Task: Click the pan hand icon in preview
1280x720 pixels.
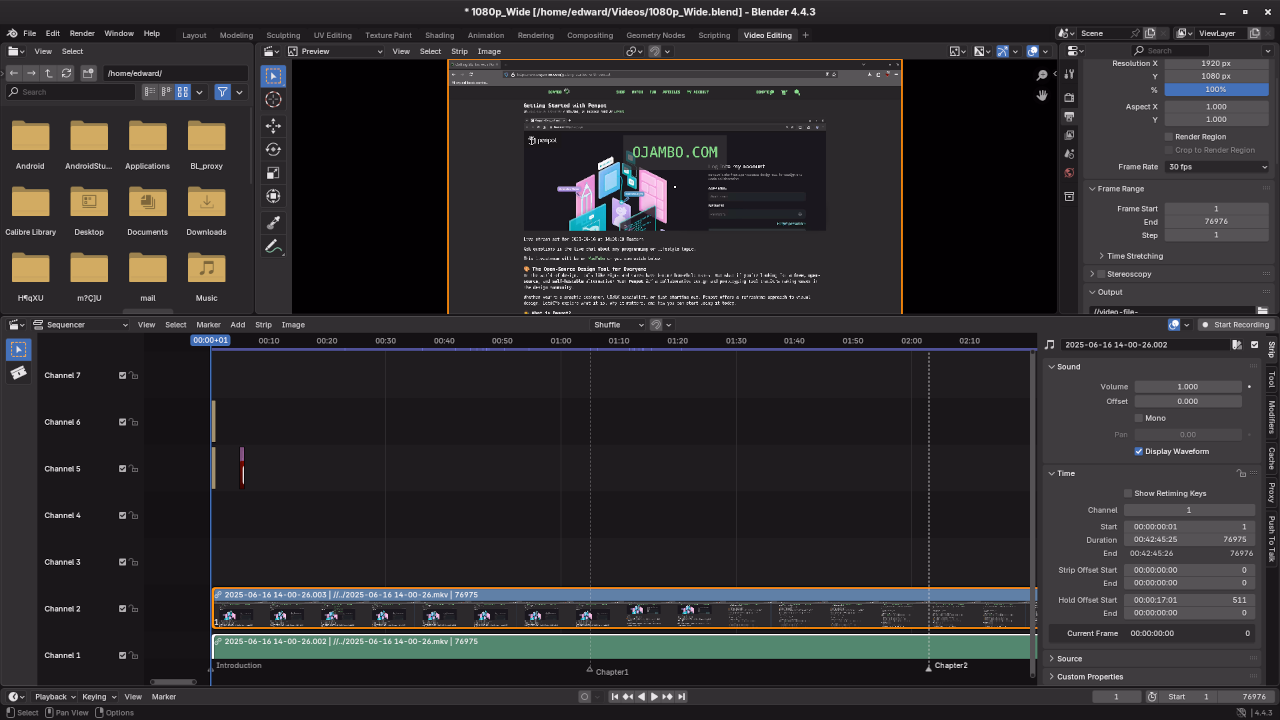Action: 1042,95
